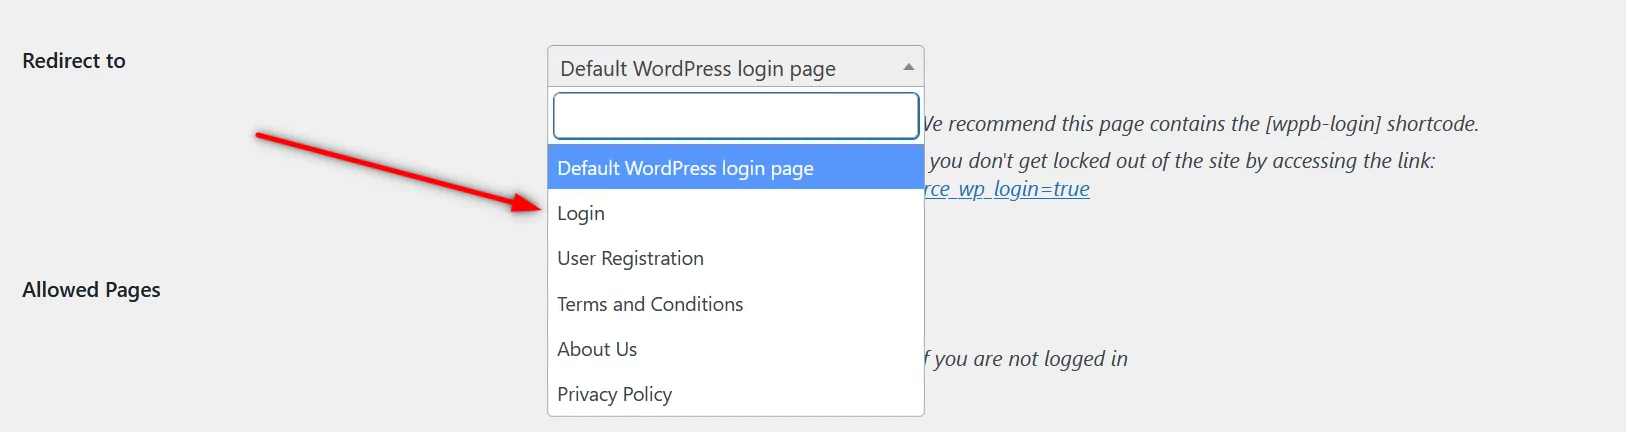Select highlighted Default WordPress login page option
This screenshot has width=1626, height=432.
point(685,168)
